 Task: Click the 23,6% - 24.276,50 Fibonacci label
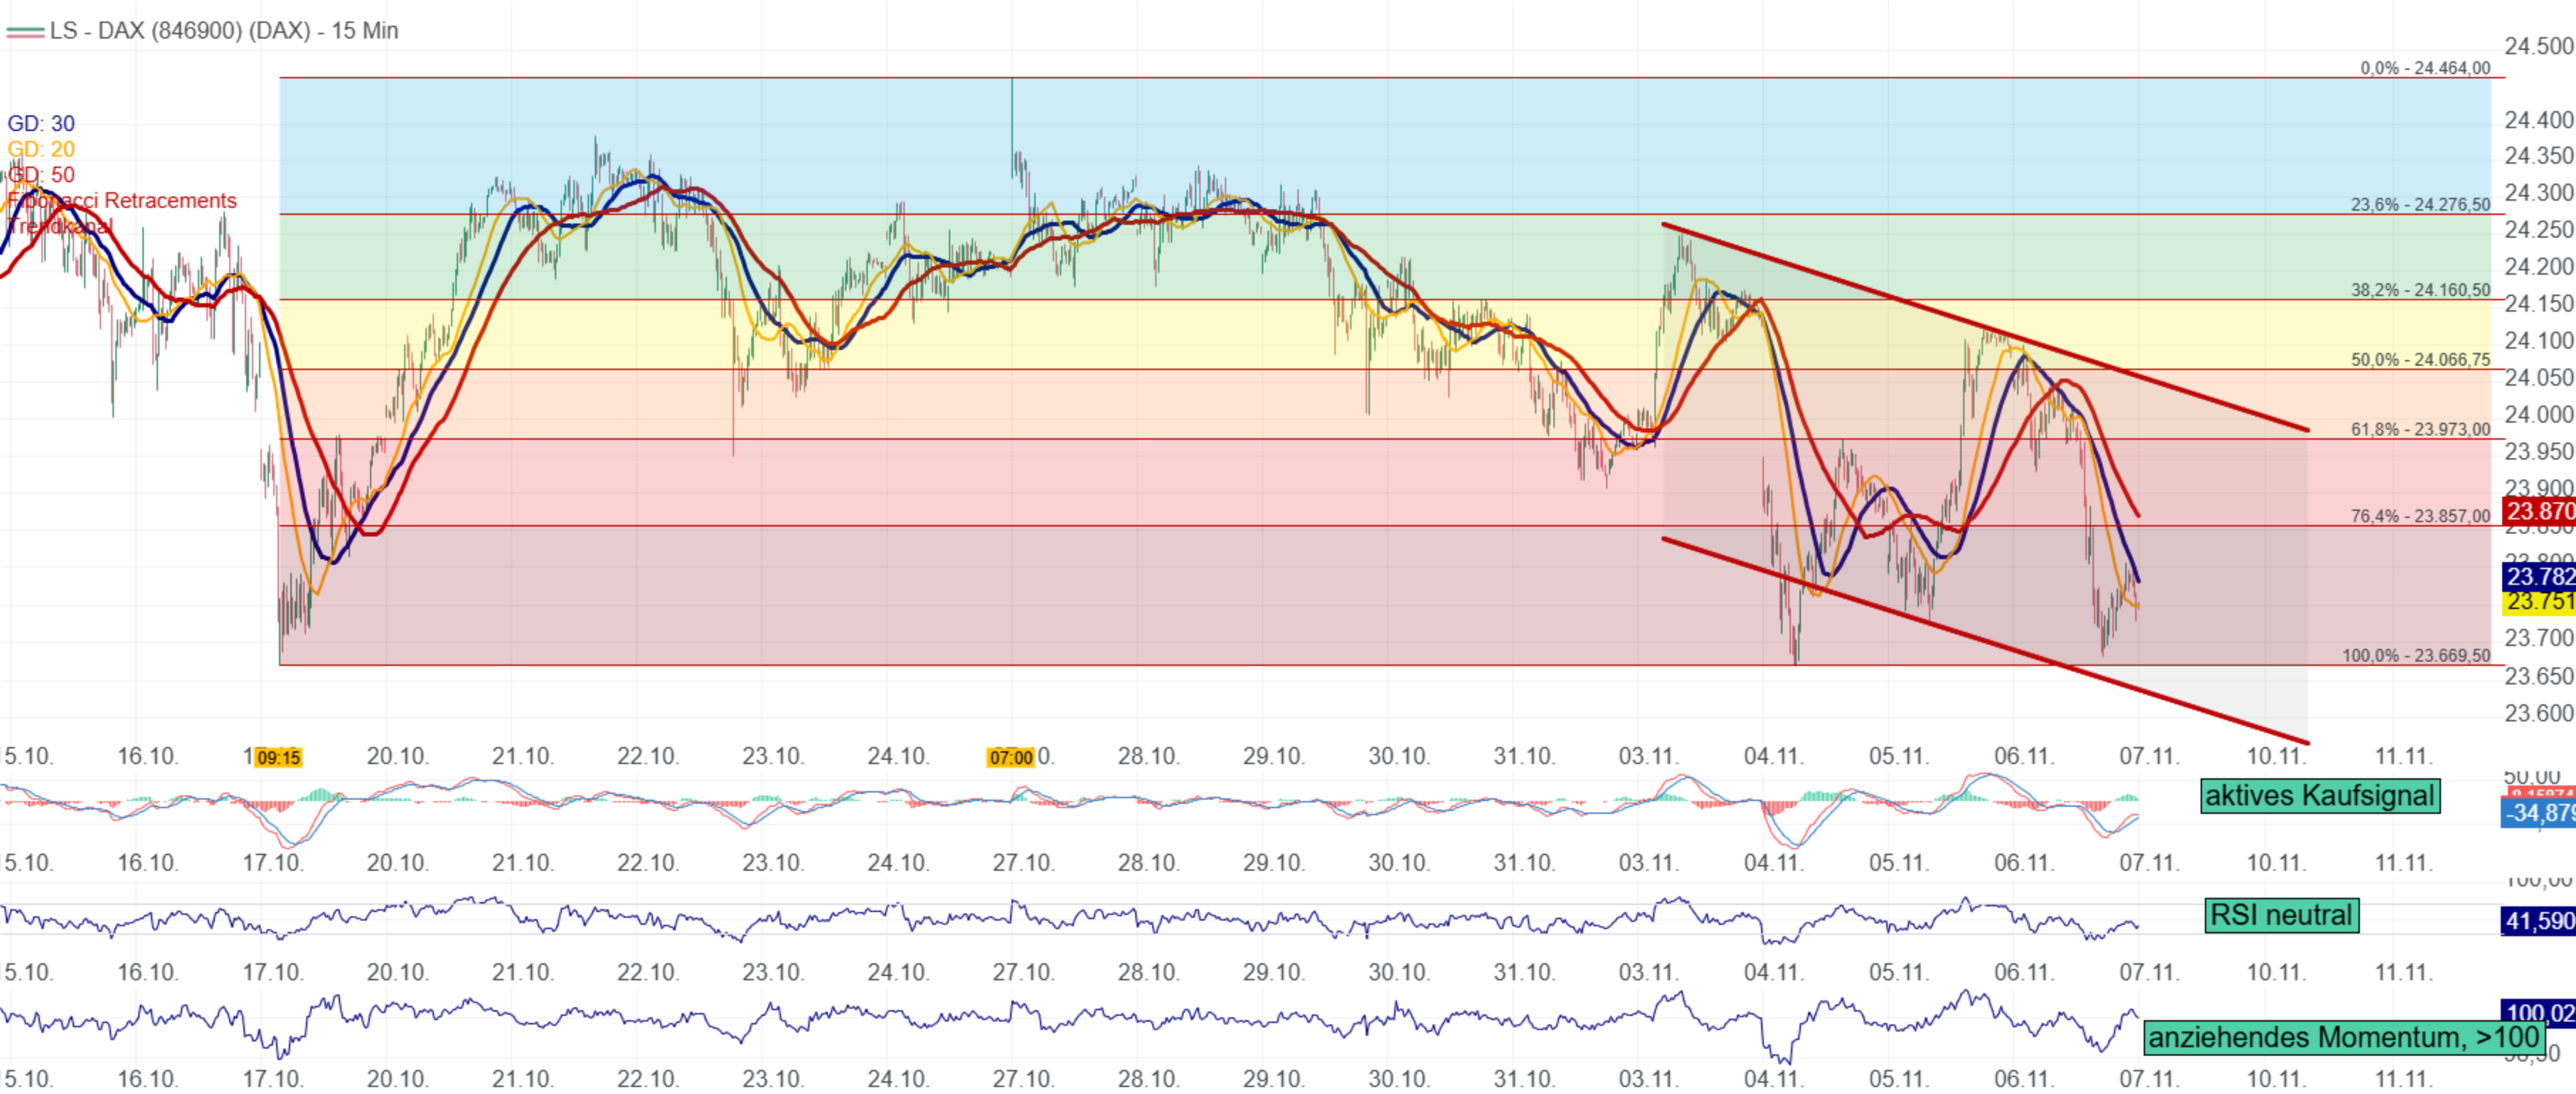pos(2420,204)
